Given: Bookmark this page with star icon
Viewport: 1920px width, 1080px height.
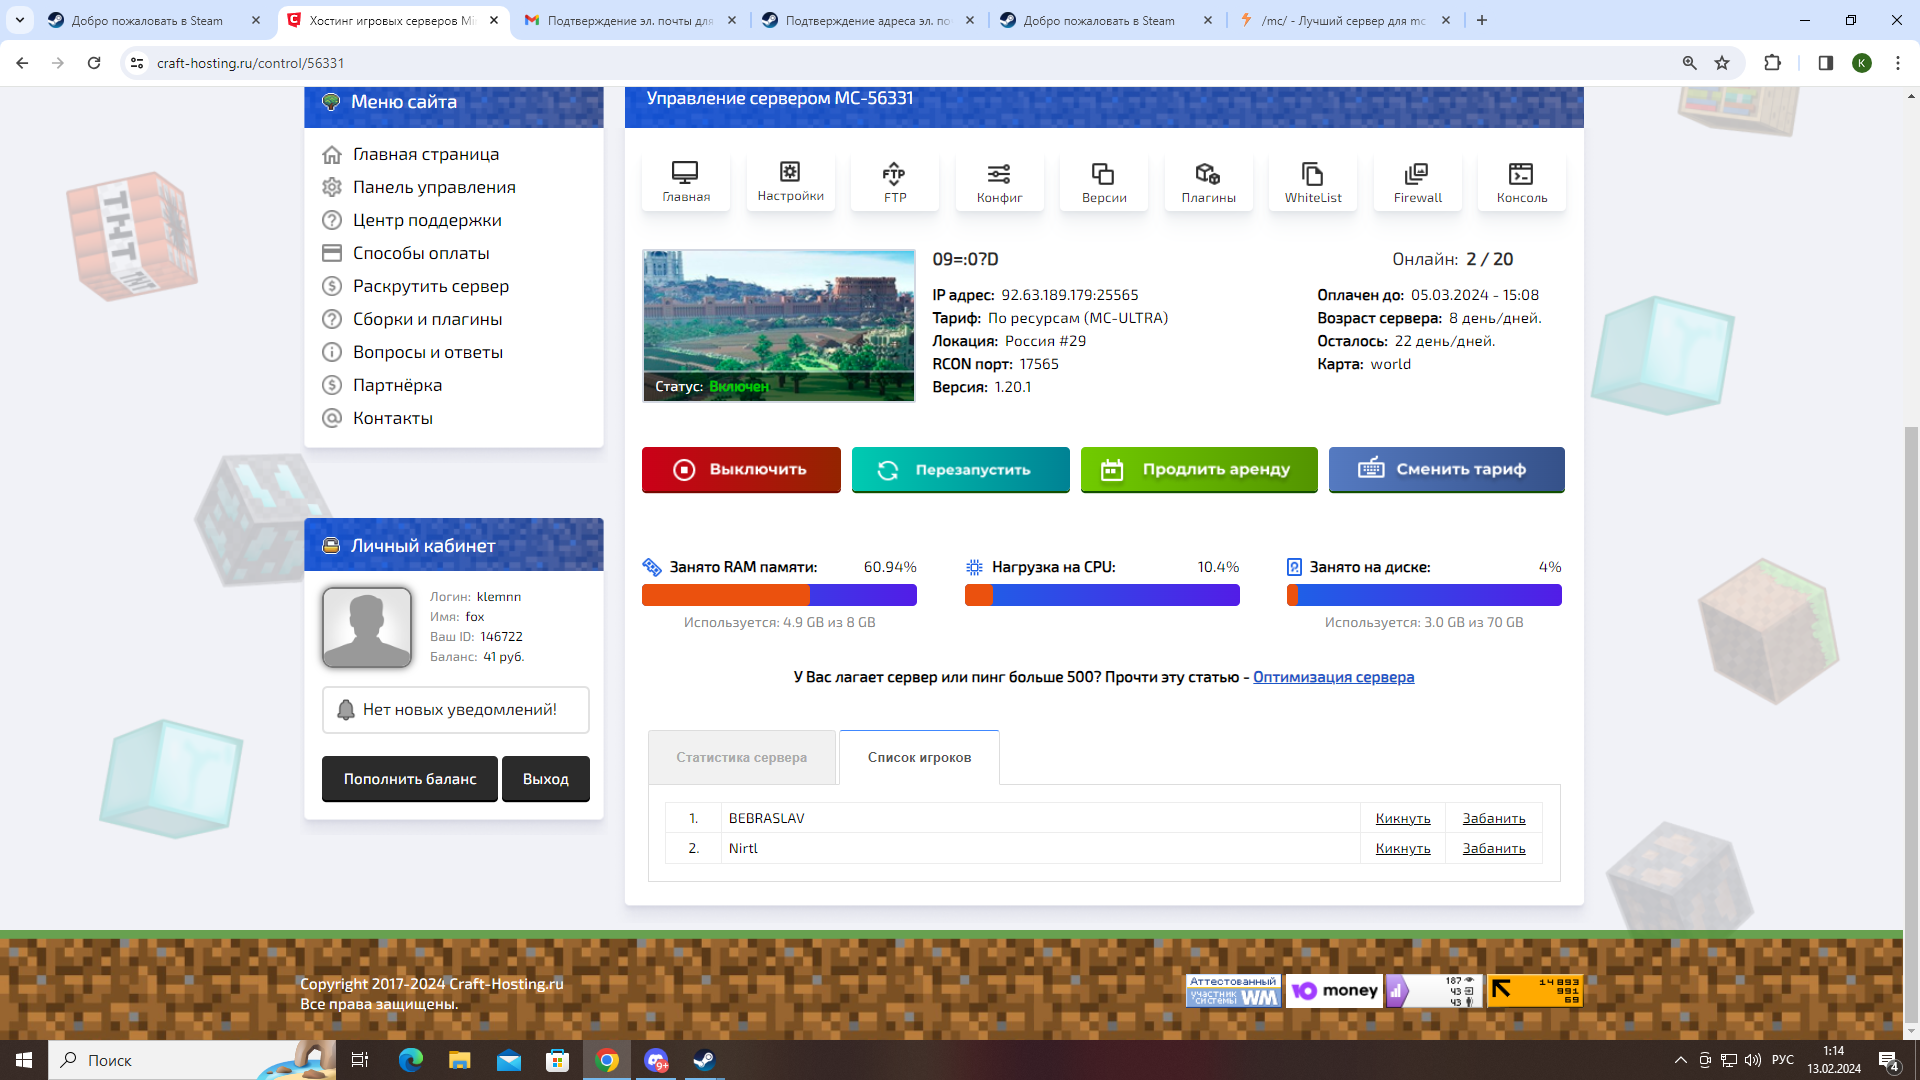Looking at the screenshot, I should tap(1722, 63).
